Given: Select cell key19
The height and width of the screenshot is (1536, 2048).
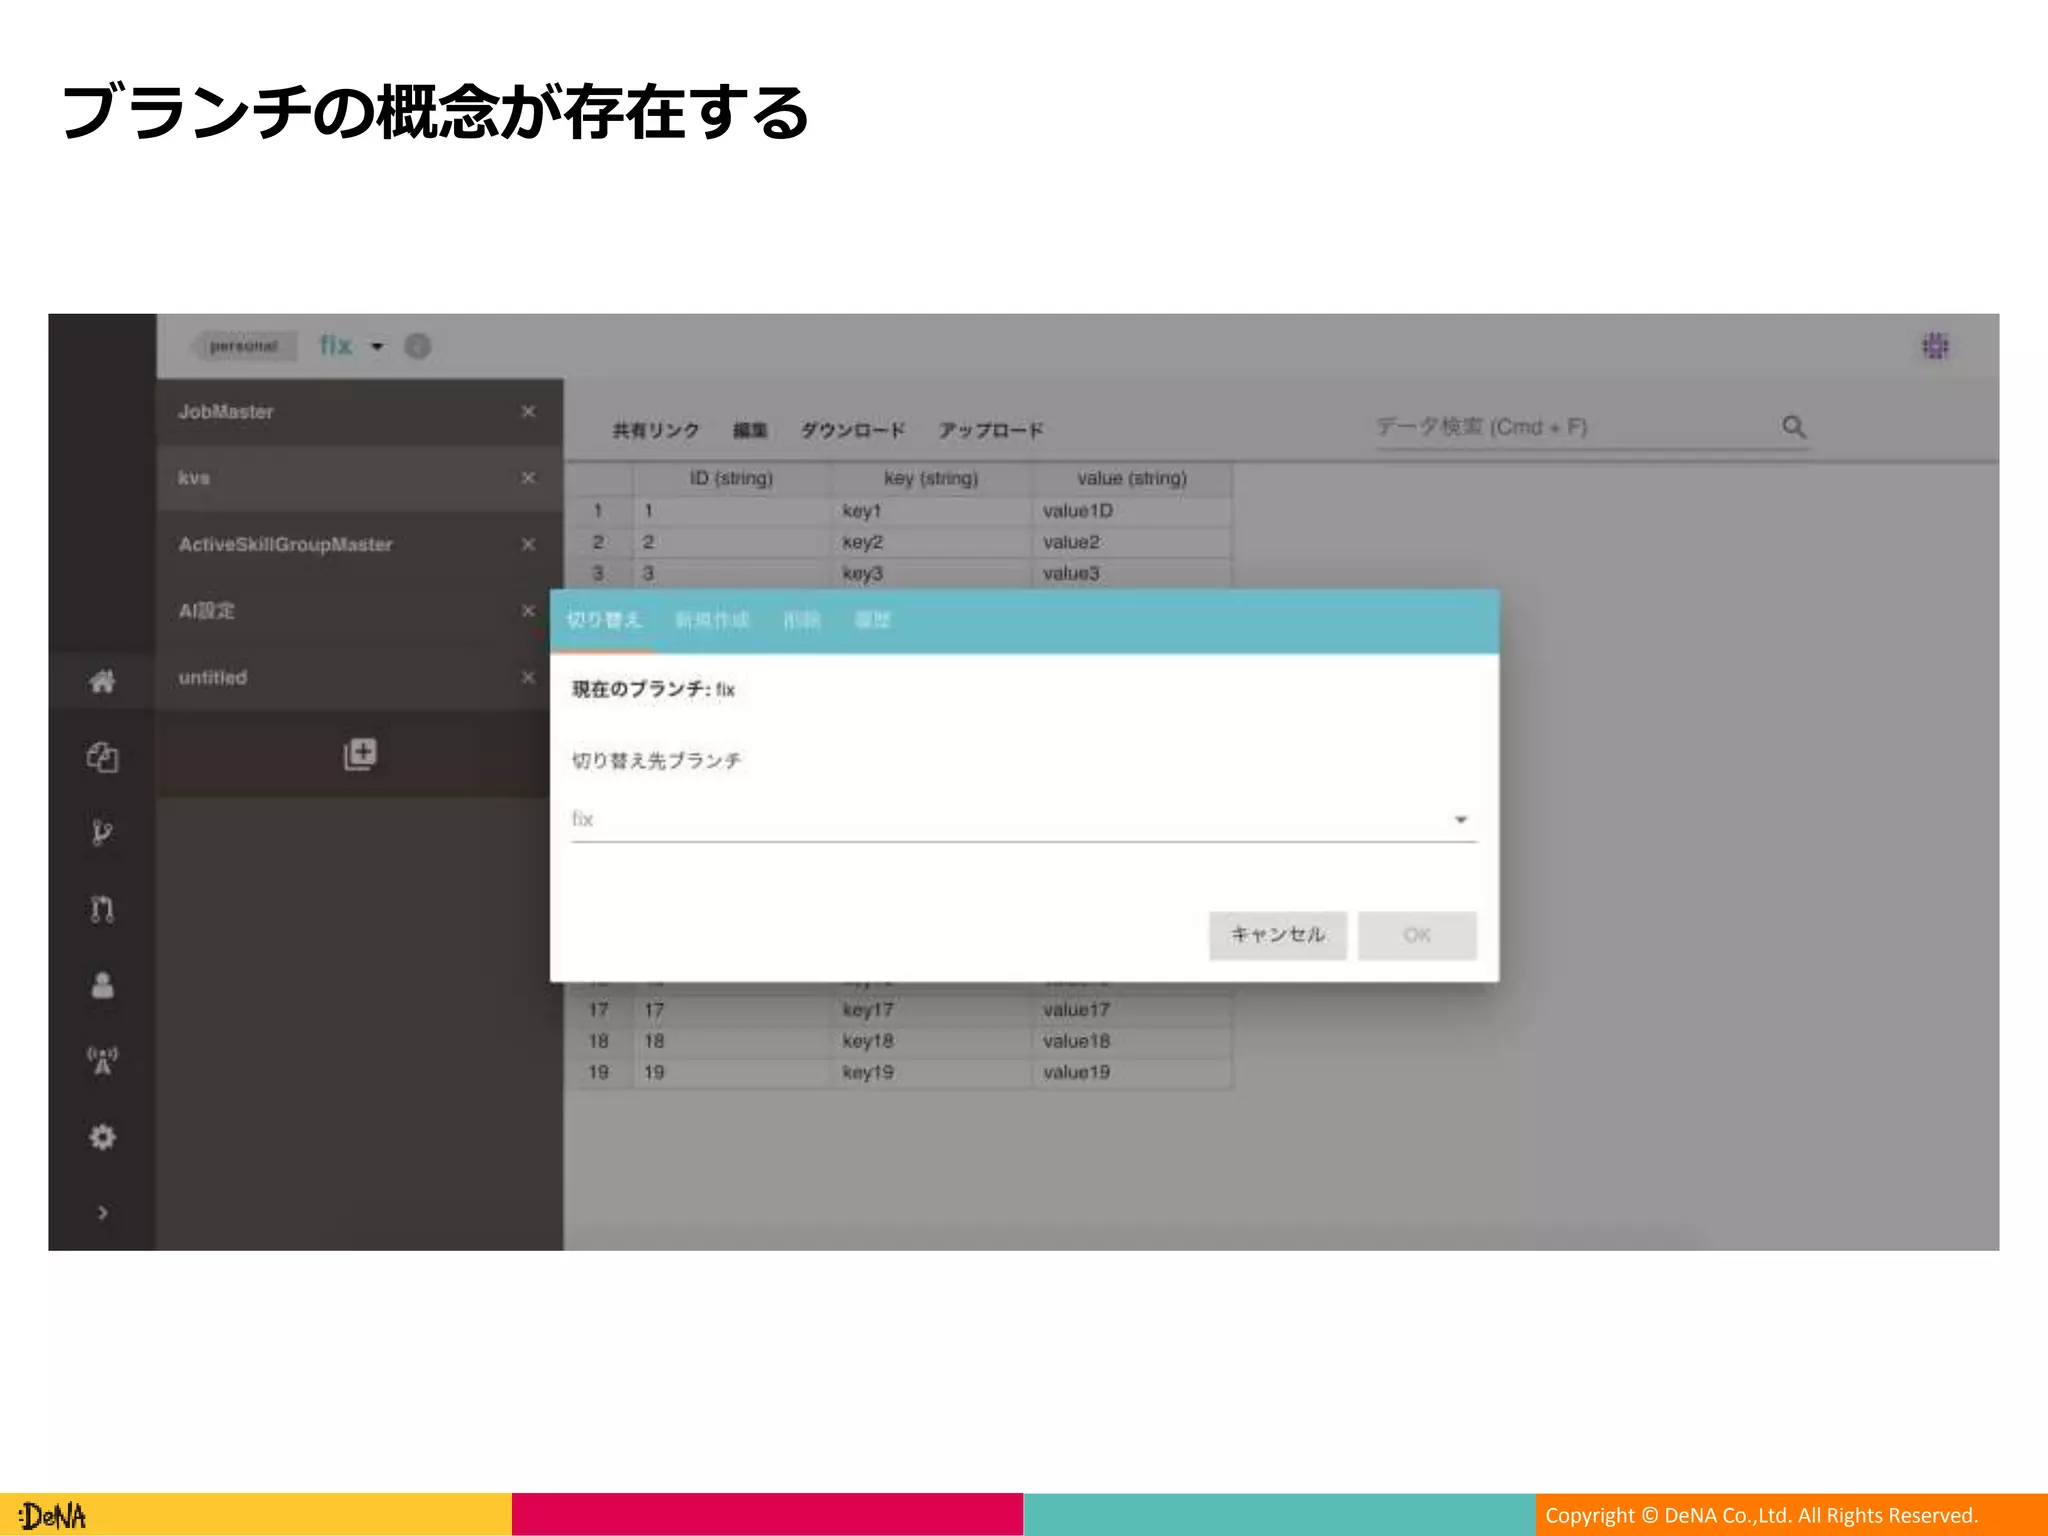Looking at the screenshot, I should click(x=931, y=1072).
